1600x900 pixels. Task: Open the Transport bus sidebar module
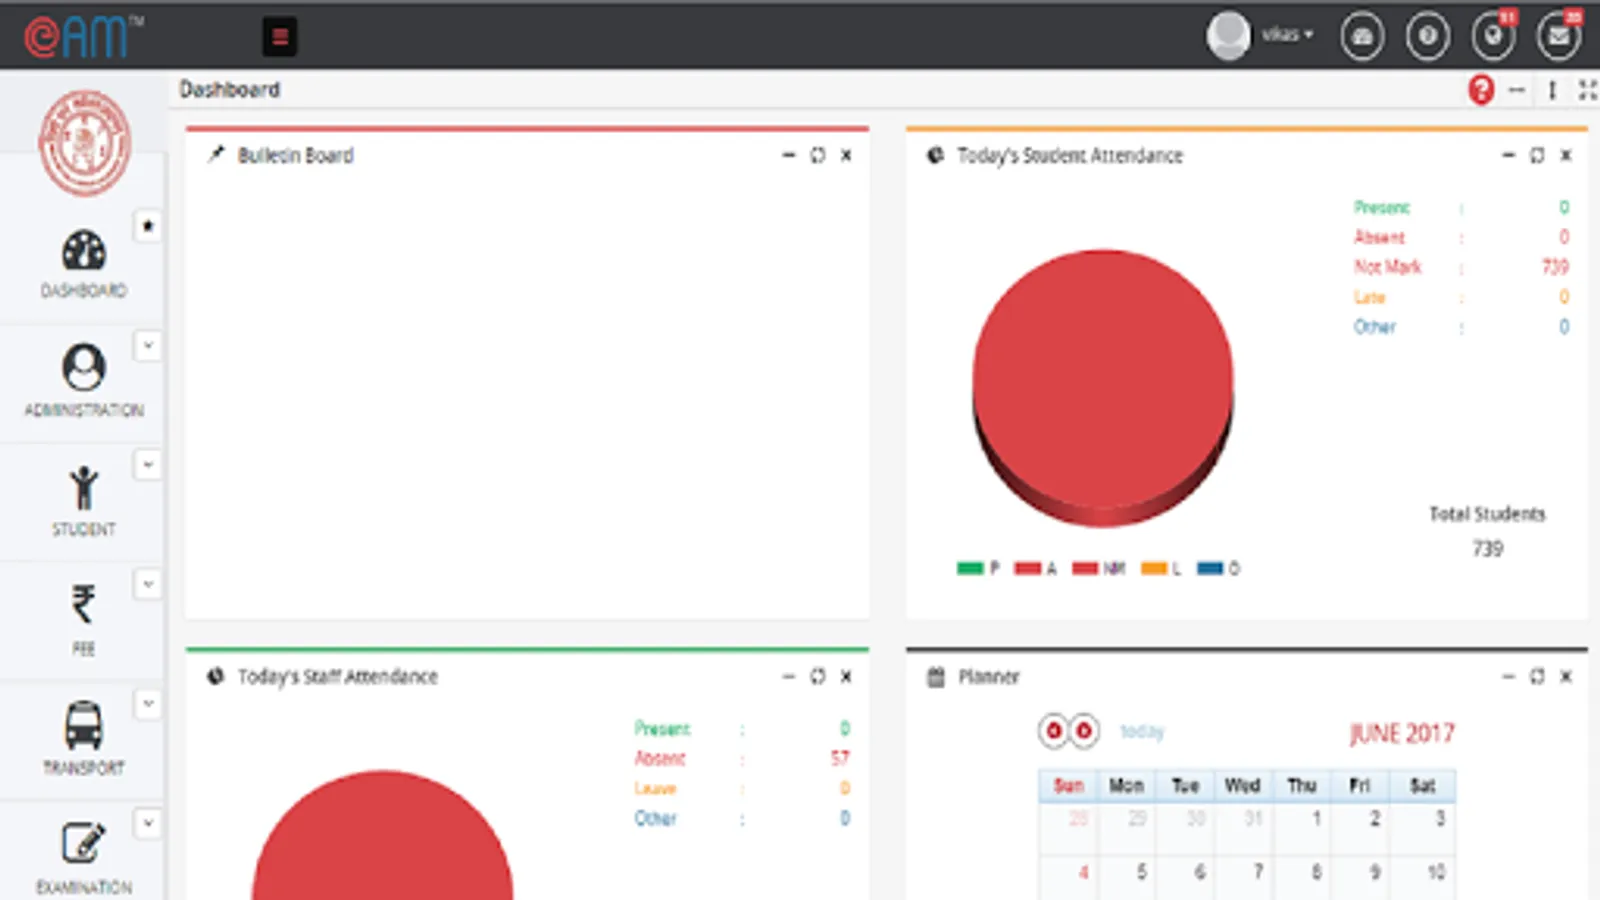(84, 739)
